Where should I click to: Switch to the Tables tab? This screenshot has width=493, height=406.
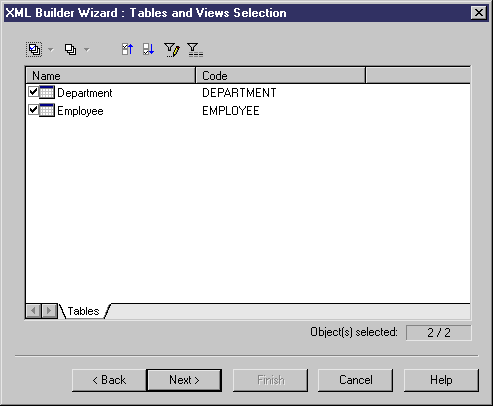(x=83, y=311)
